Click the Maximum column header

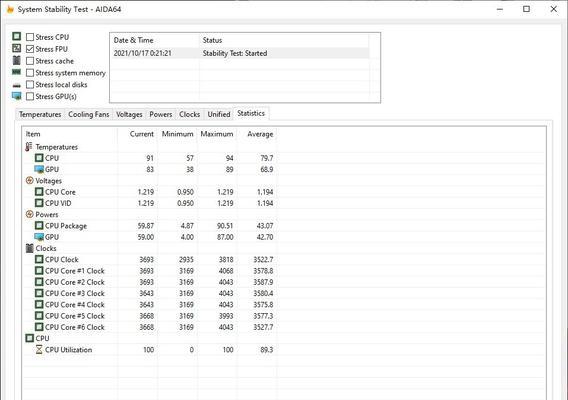point(217,134)
